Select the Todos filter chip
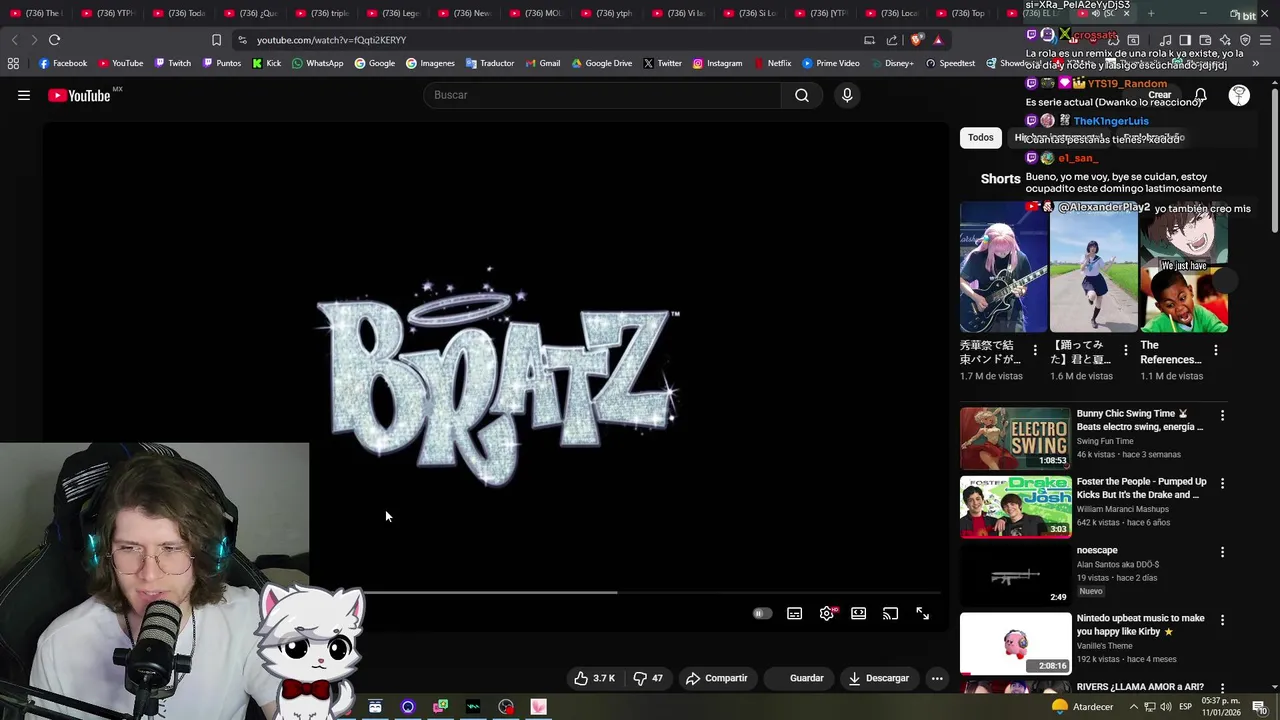This screenshot has width=1280, height=720. click(981, 137)
